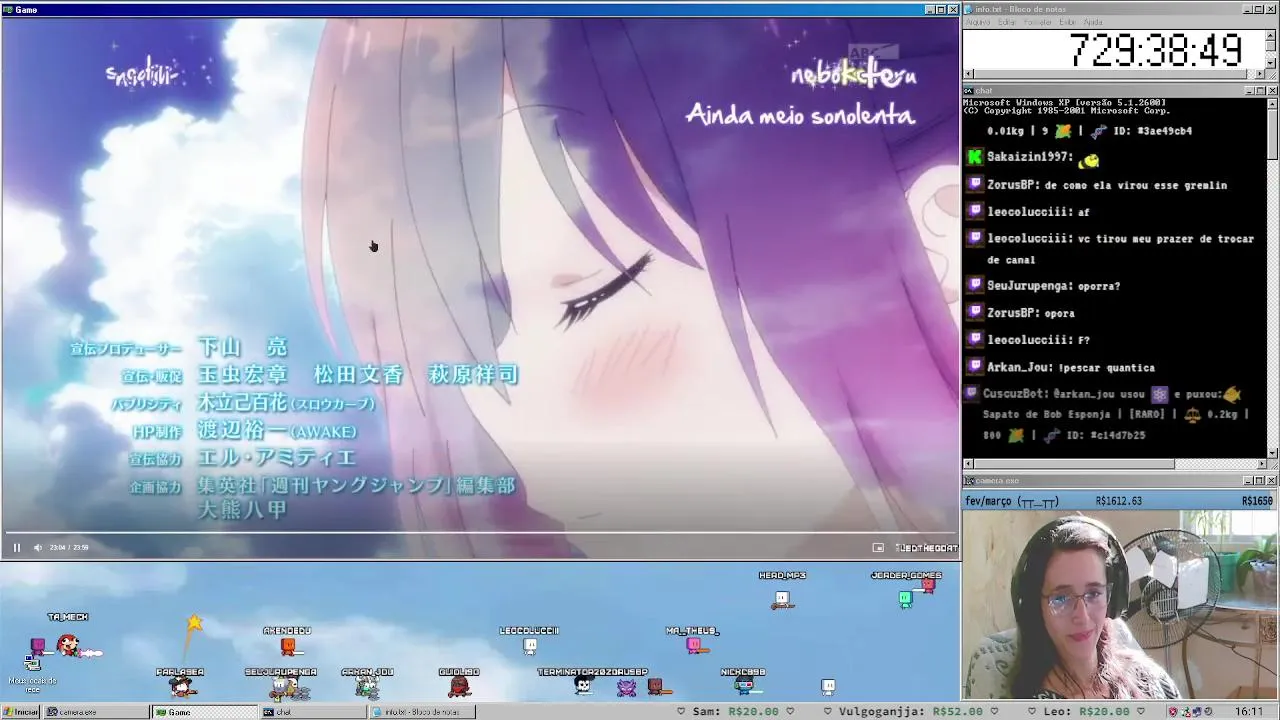Viewport: 1280px width, 720px height.
Task: Click the chat window scrollbar down arrow
Action: click(1272, 452)
